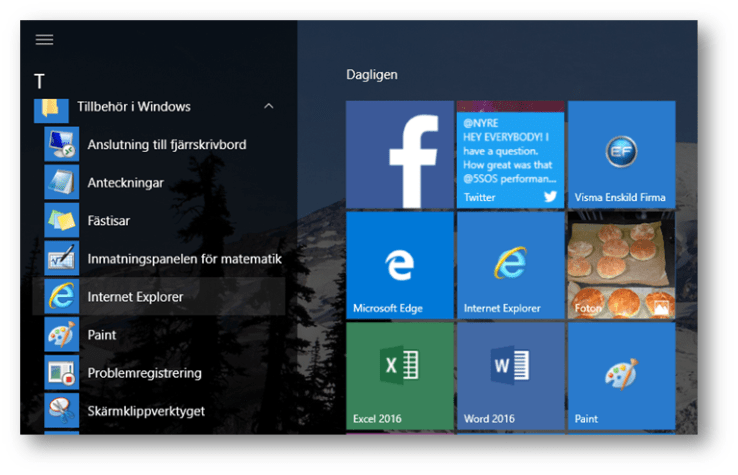This screenshot has height=475, width=738.
Task: Launch the Excel 2016 tile
Action: click(x=400, y=376)
